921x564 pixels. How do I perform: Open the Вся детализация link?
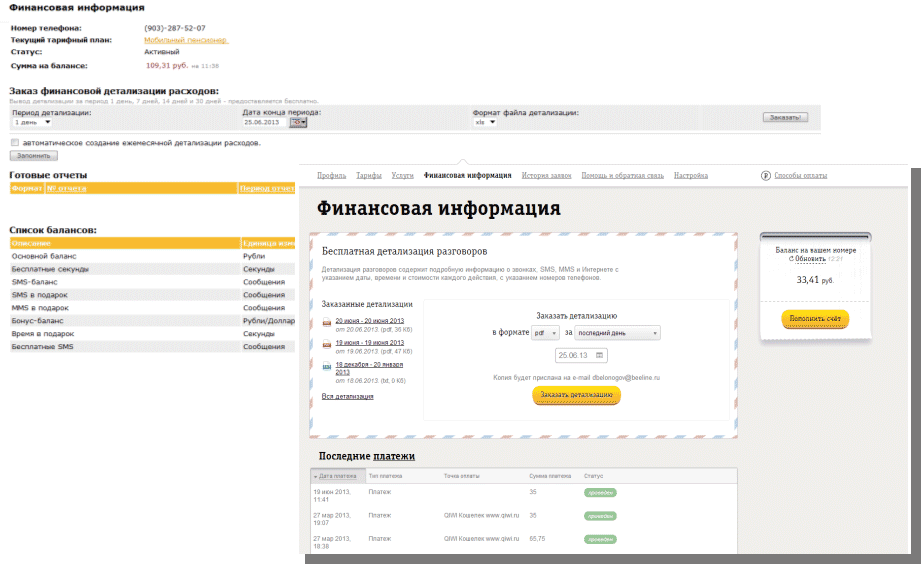click(347, 397)
